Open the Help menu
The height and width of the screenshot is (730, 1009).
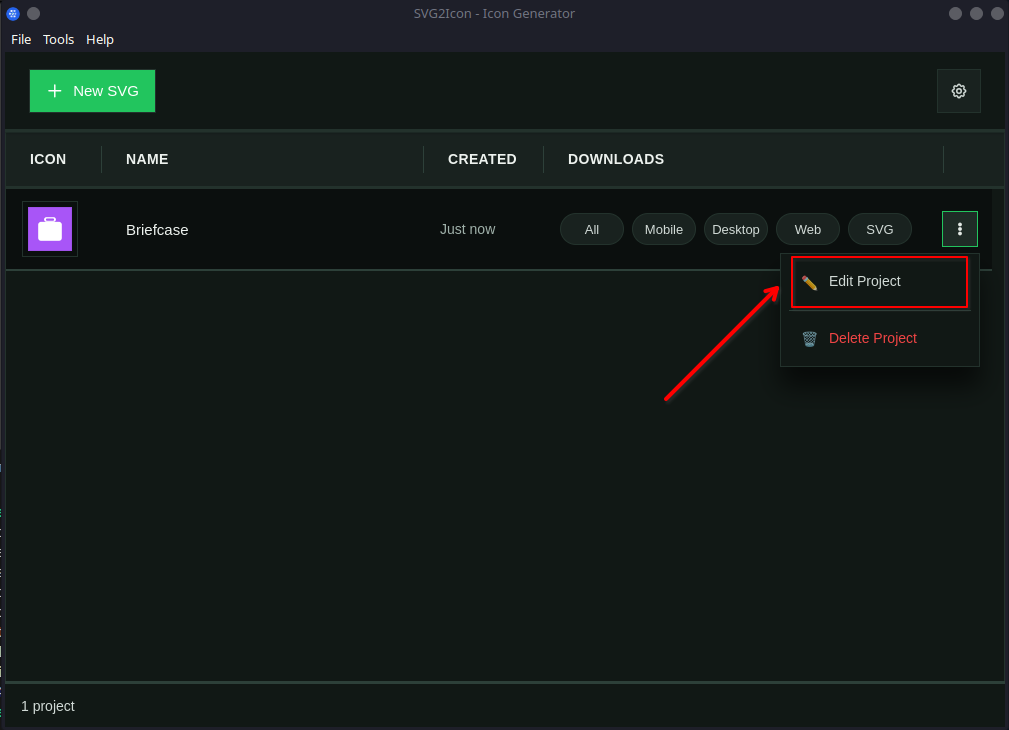(x=100, y=39)
